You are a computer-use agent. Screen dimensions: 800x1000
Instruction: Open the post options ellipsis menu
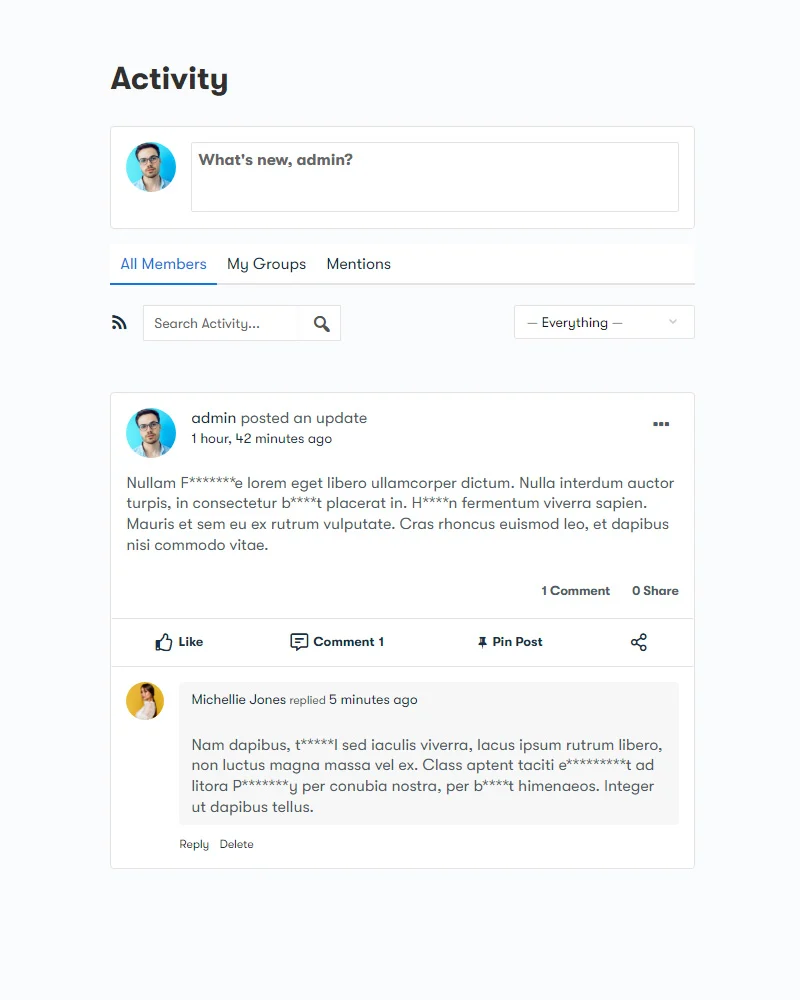(661, 424)
